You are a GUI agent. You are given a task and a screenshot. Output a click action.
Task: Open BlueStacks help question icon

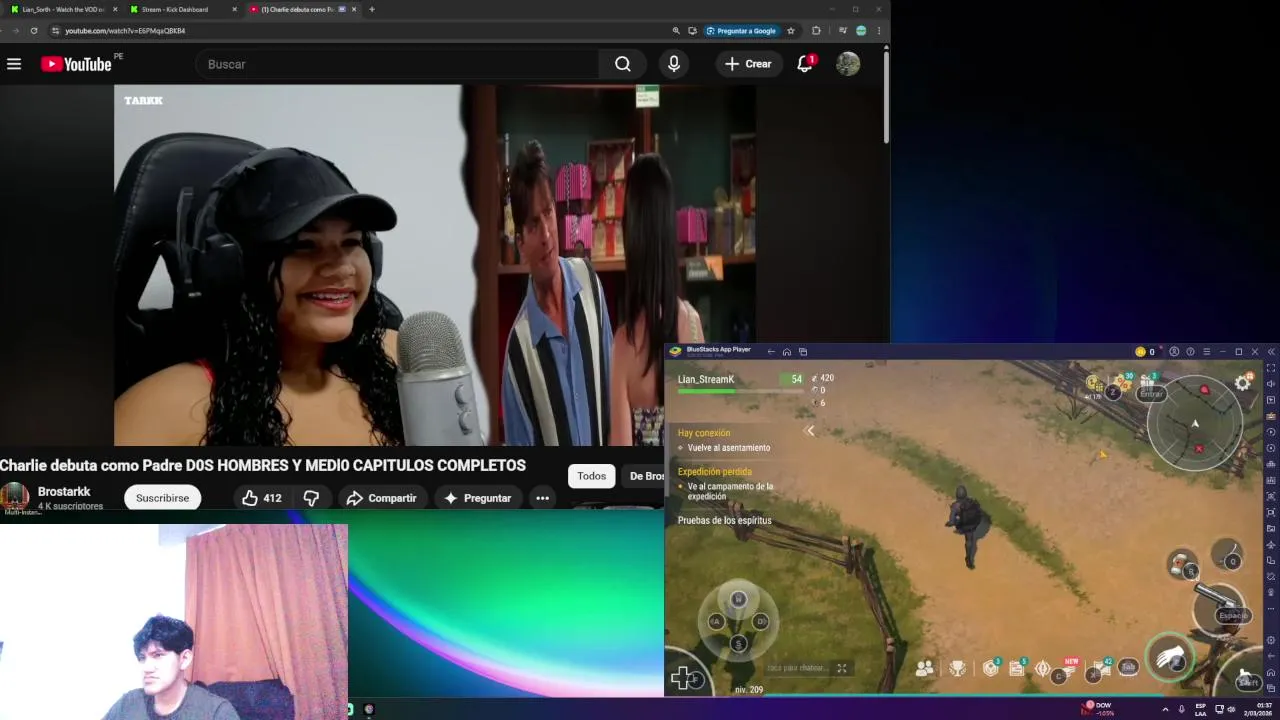1190,352
